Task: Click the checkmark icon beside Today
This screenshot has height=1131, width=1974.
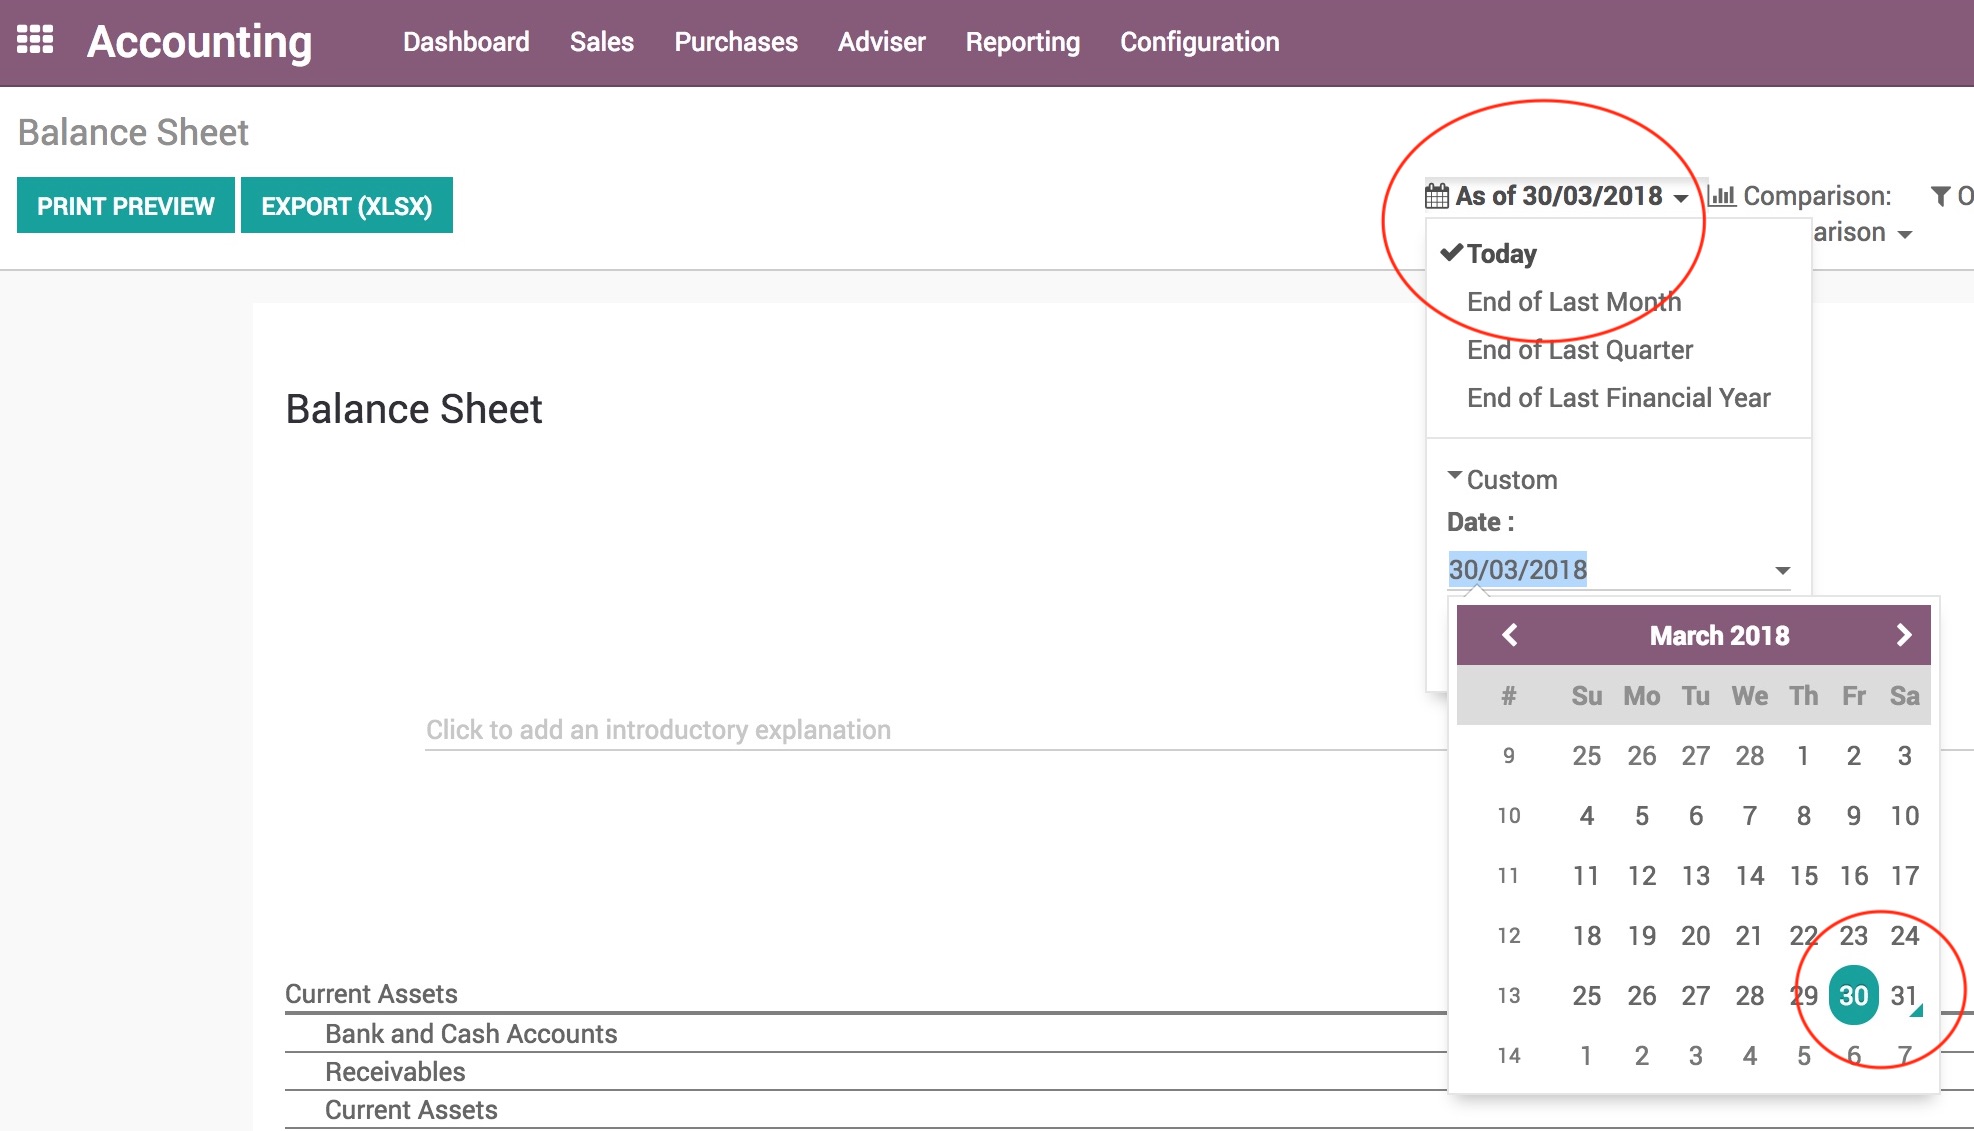Action: [1450, 253]
